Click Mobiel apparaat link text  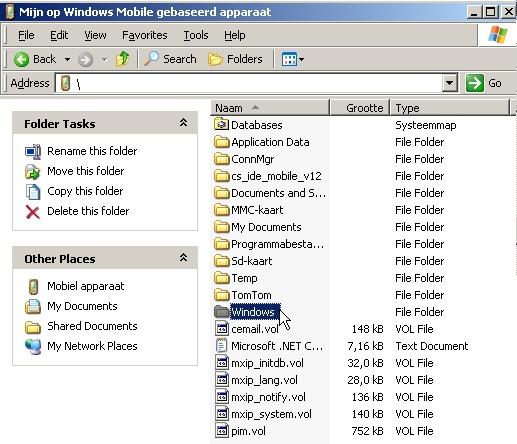click(x=85, y=286)
